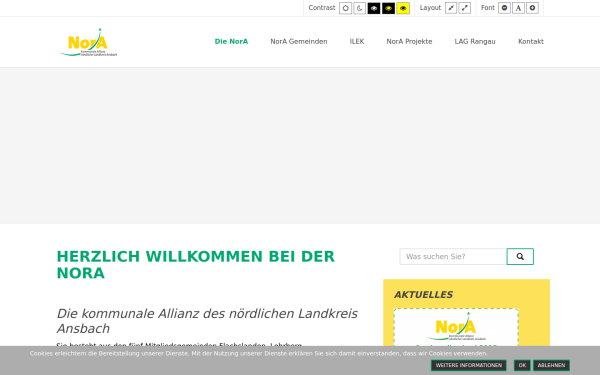This screenshot has width=600, height=375.
Task: Click heading Herzlich Willkommen bei der NorA
Action: click(x=196, y=265)
